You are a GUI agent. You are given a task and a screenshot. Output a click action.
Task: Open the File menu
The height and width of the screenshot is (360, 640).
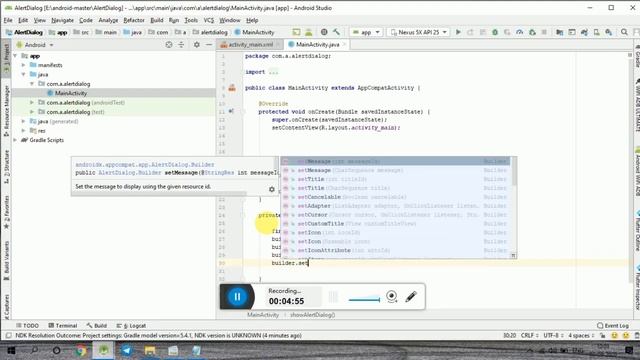pyautogui.click(x=8, y=20)
